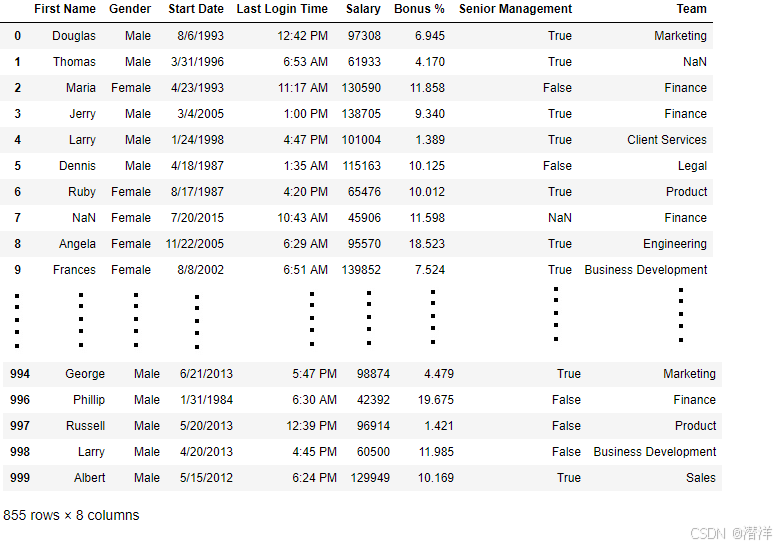Viewport: 779px width, 547px height.
Task: Click start date 8/6/1993
Action: 201,36
